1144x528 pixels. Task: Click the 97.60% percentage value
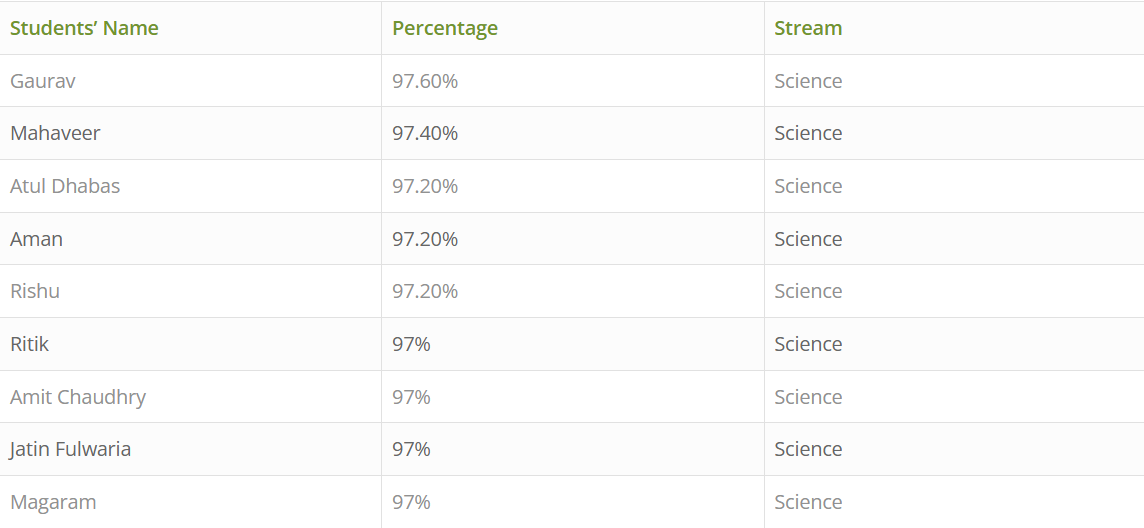[x=425, y=81]
